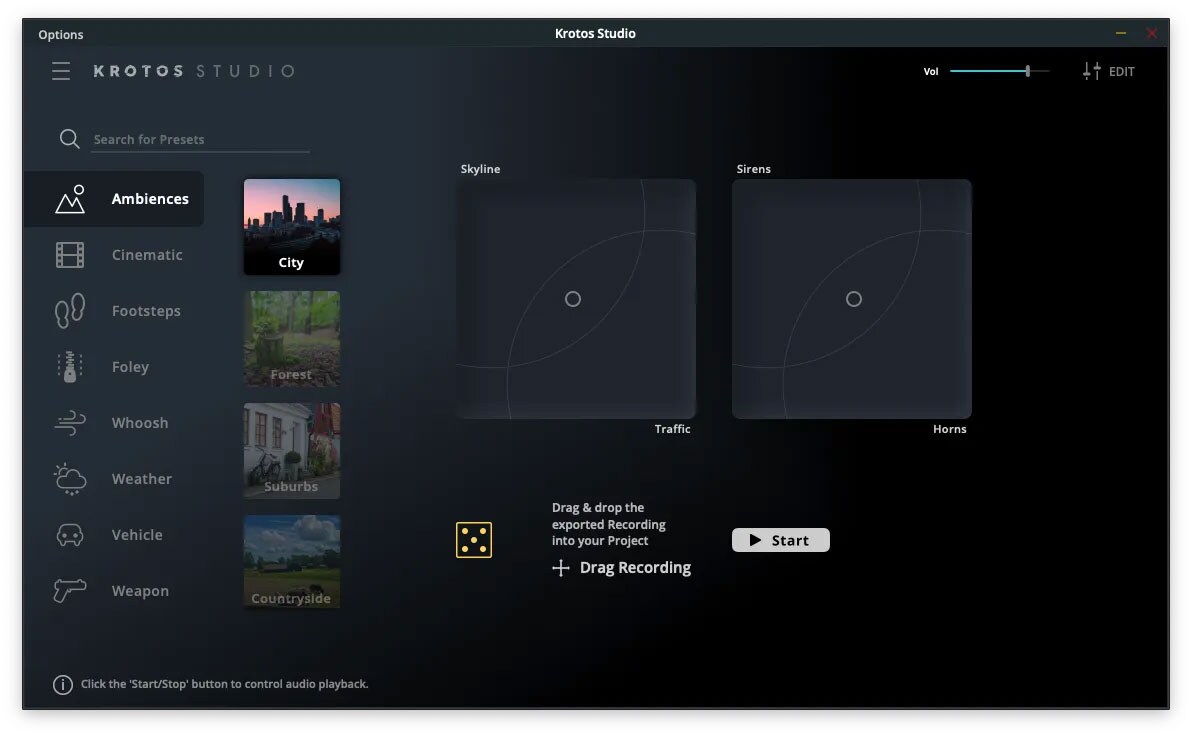Open the hamburger menu
The image size is (1192, 736).
pyautogui.click(x=61, y=71)
